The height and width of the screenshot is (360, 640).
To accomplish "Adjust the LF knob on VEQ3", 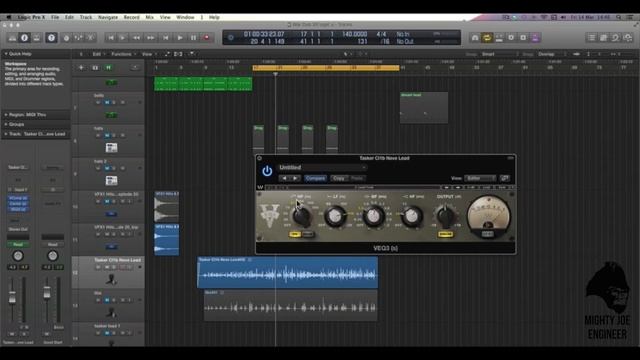I will pos(335,216).
